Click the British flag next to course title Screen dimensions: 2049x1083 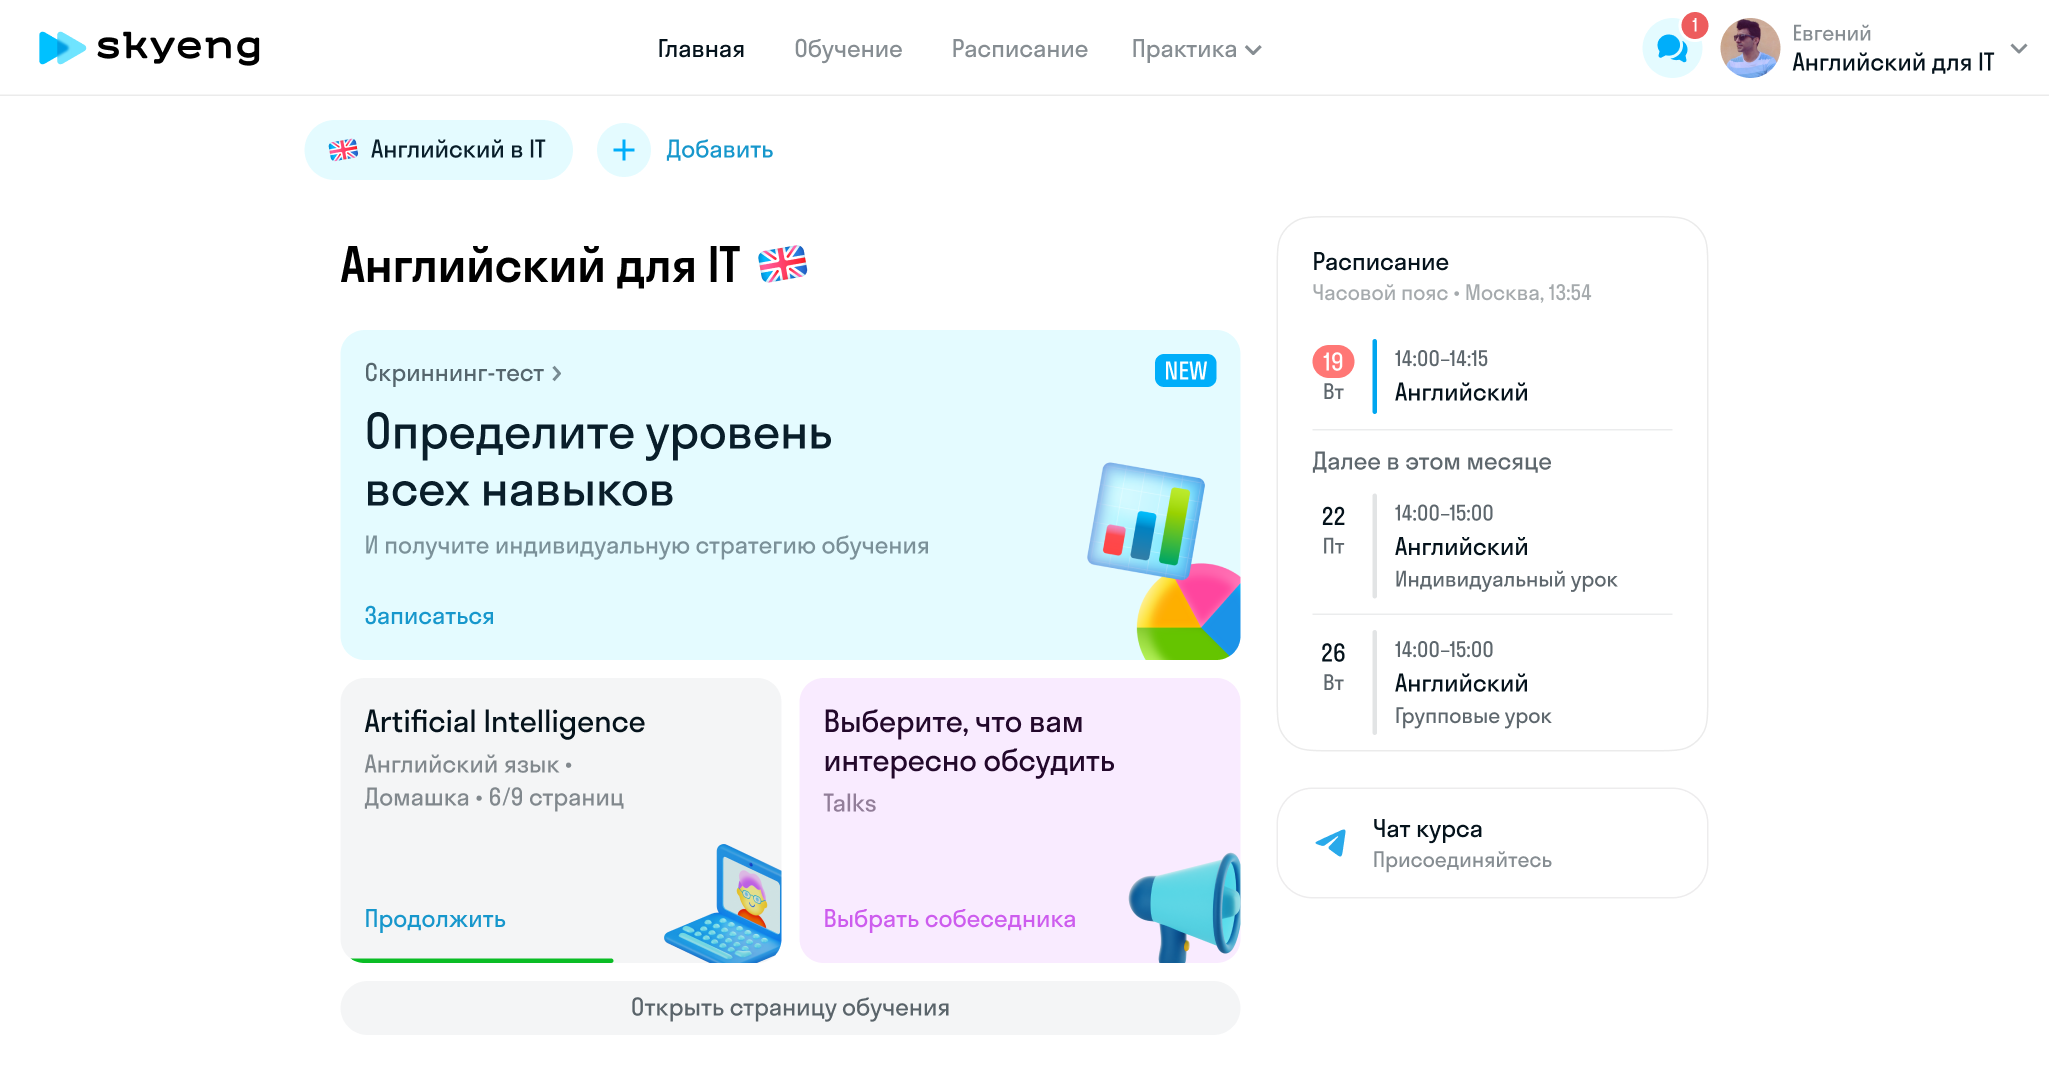click(784, 265)
